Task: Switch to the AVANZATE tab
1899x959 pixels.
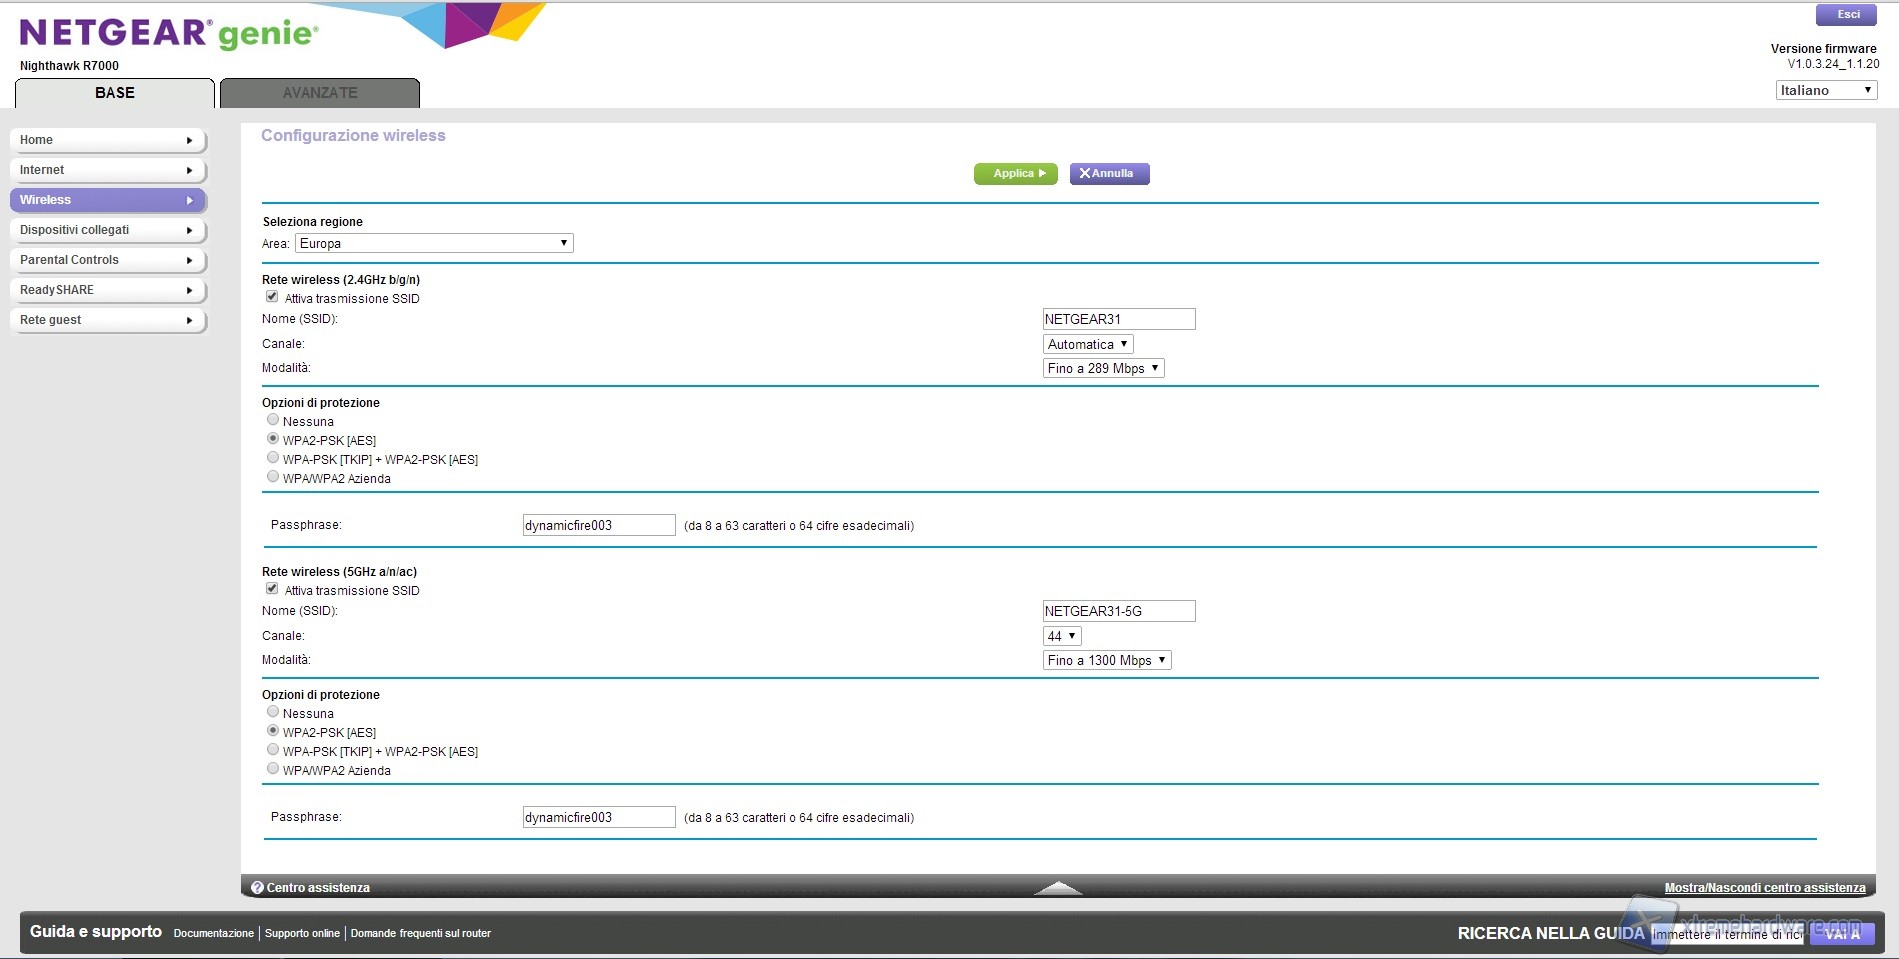Action: (320, 93)
